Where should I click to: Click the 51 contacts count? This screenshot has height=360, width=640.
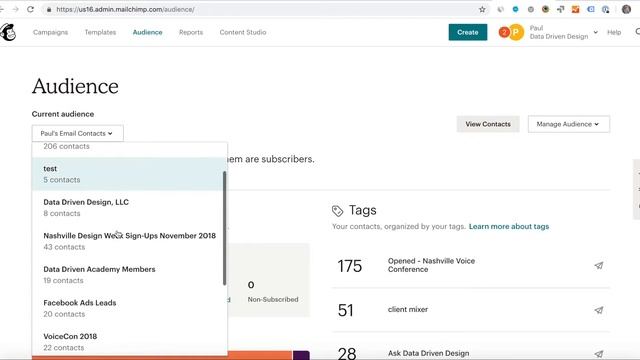point(345,311)
